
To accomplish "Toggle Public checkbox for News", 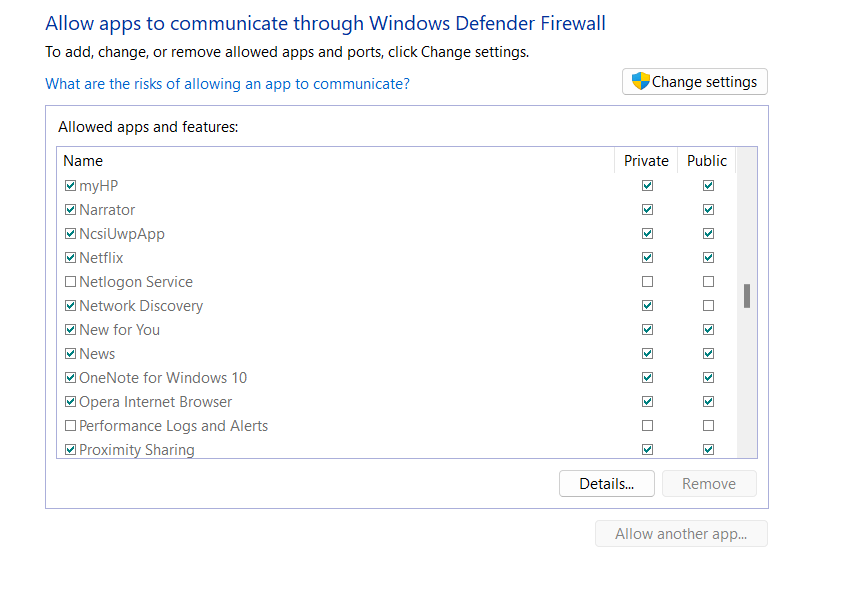I will (x=708, y=354).
